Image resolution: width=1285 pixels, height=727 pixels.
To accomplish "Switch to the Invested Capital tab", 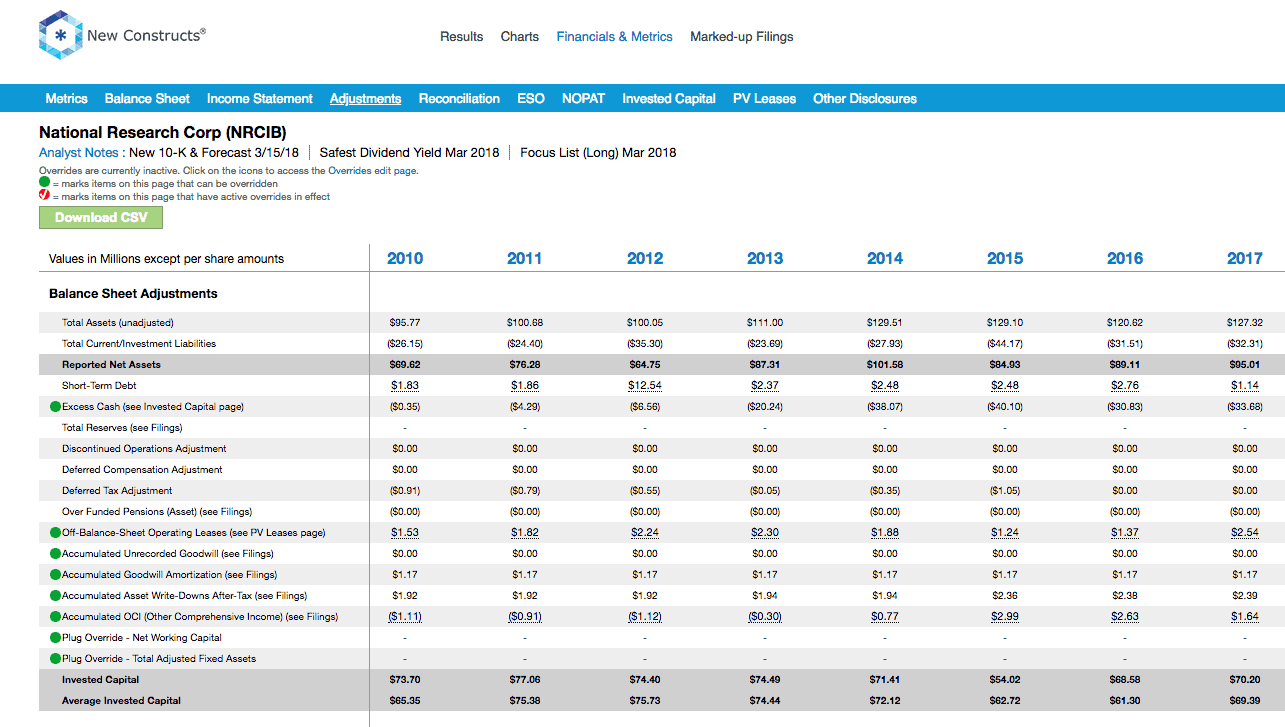I will (669, 98).
